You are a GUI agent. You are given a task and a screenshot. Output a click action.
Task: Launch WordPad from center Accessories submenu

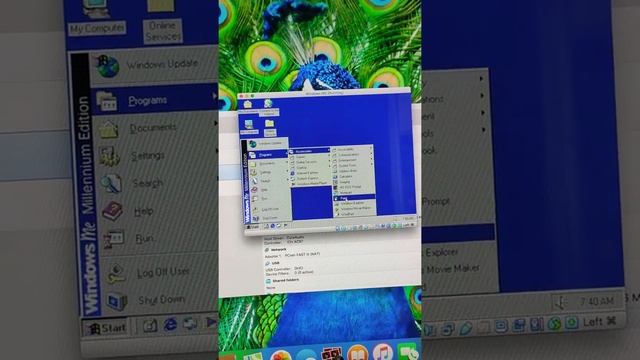[x=355, y=214]
